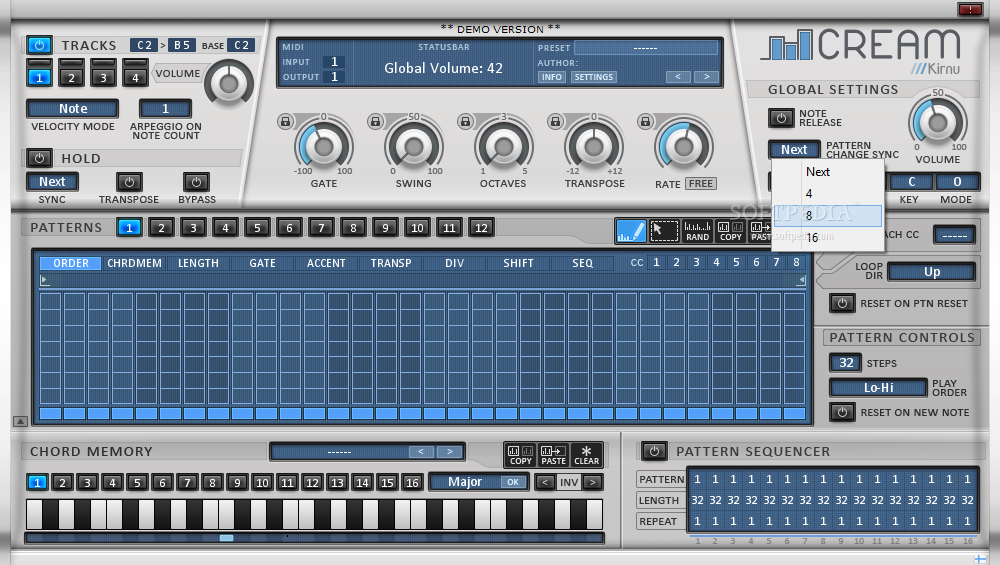Click the INFO button
The width and height of the screenshot is (1000, 565).
(x=552, y=77)
